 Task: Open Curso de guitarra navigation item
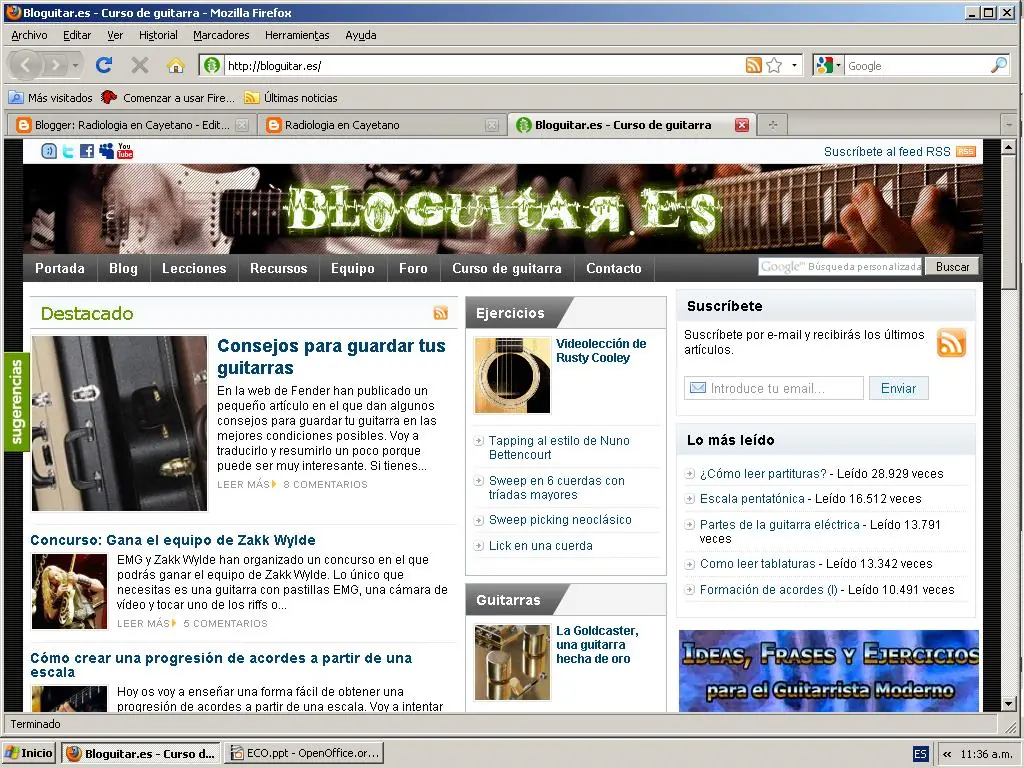coord(507,268)
